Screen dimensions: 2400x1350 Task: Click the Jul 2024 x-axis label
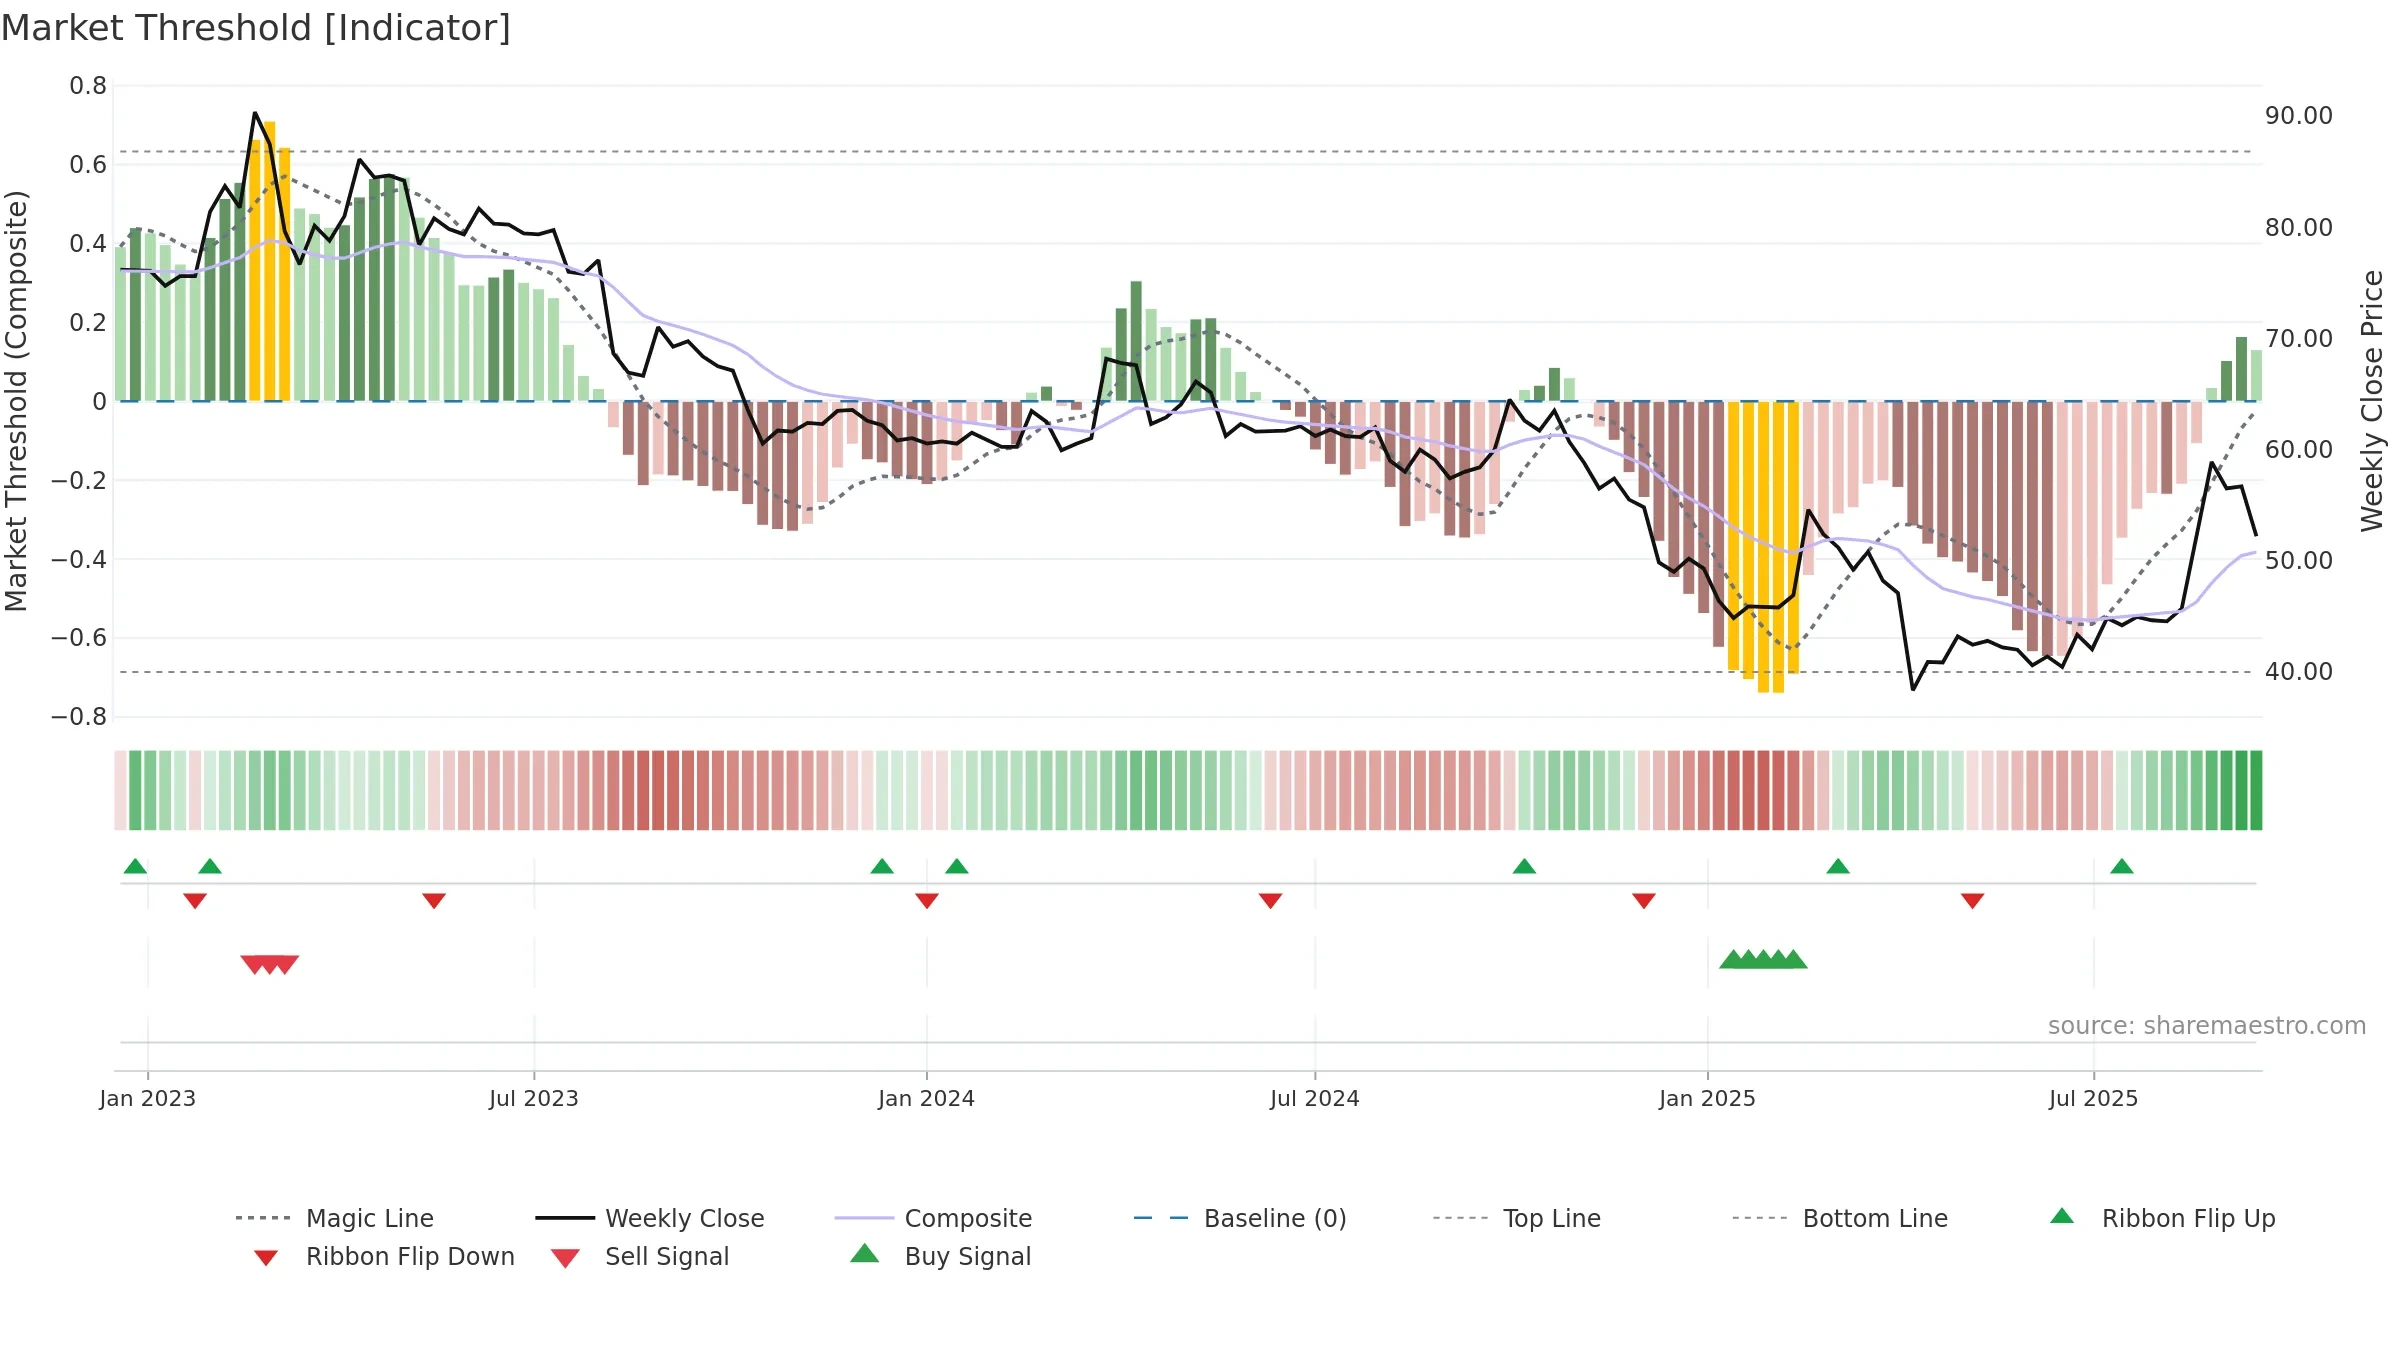1315,1098
